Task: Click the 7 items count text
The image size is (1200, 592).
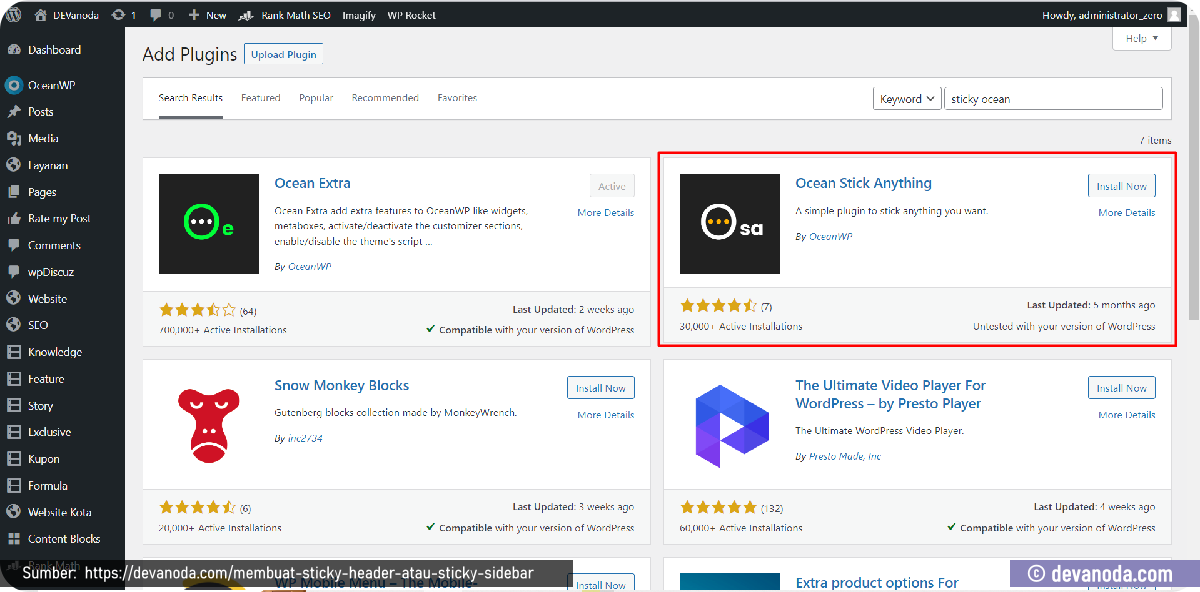Action: 1155,141
